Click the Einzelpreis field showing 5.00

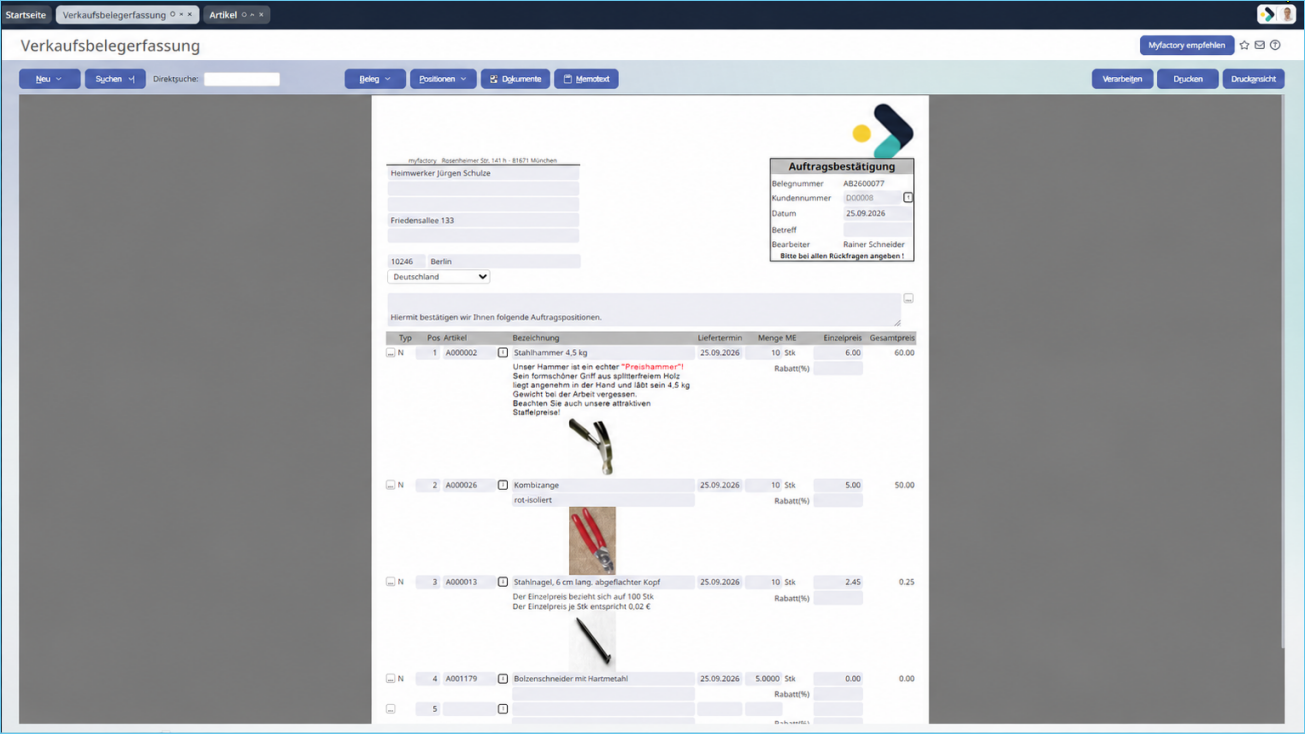pos(838,485)
